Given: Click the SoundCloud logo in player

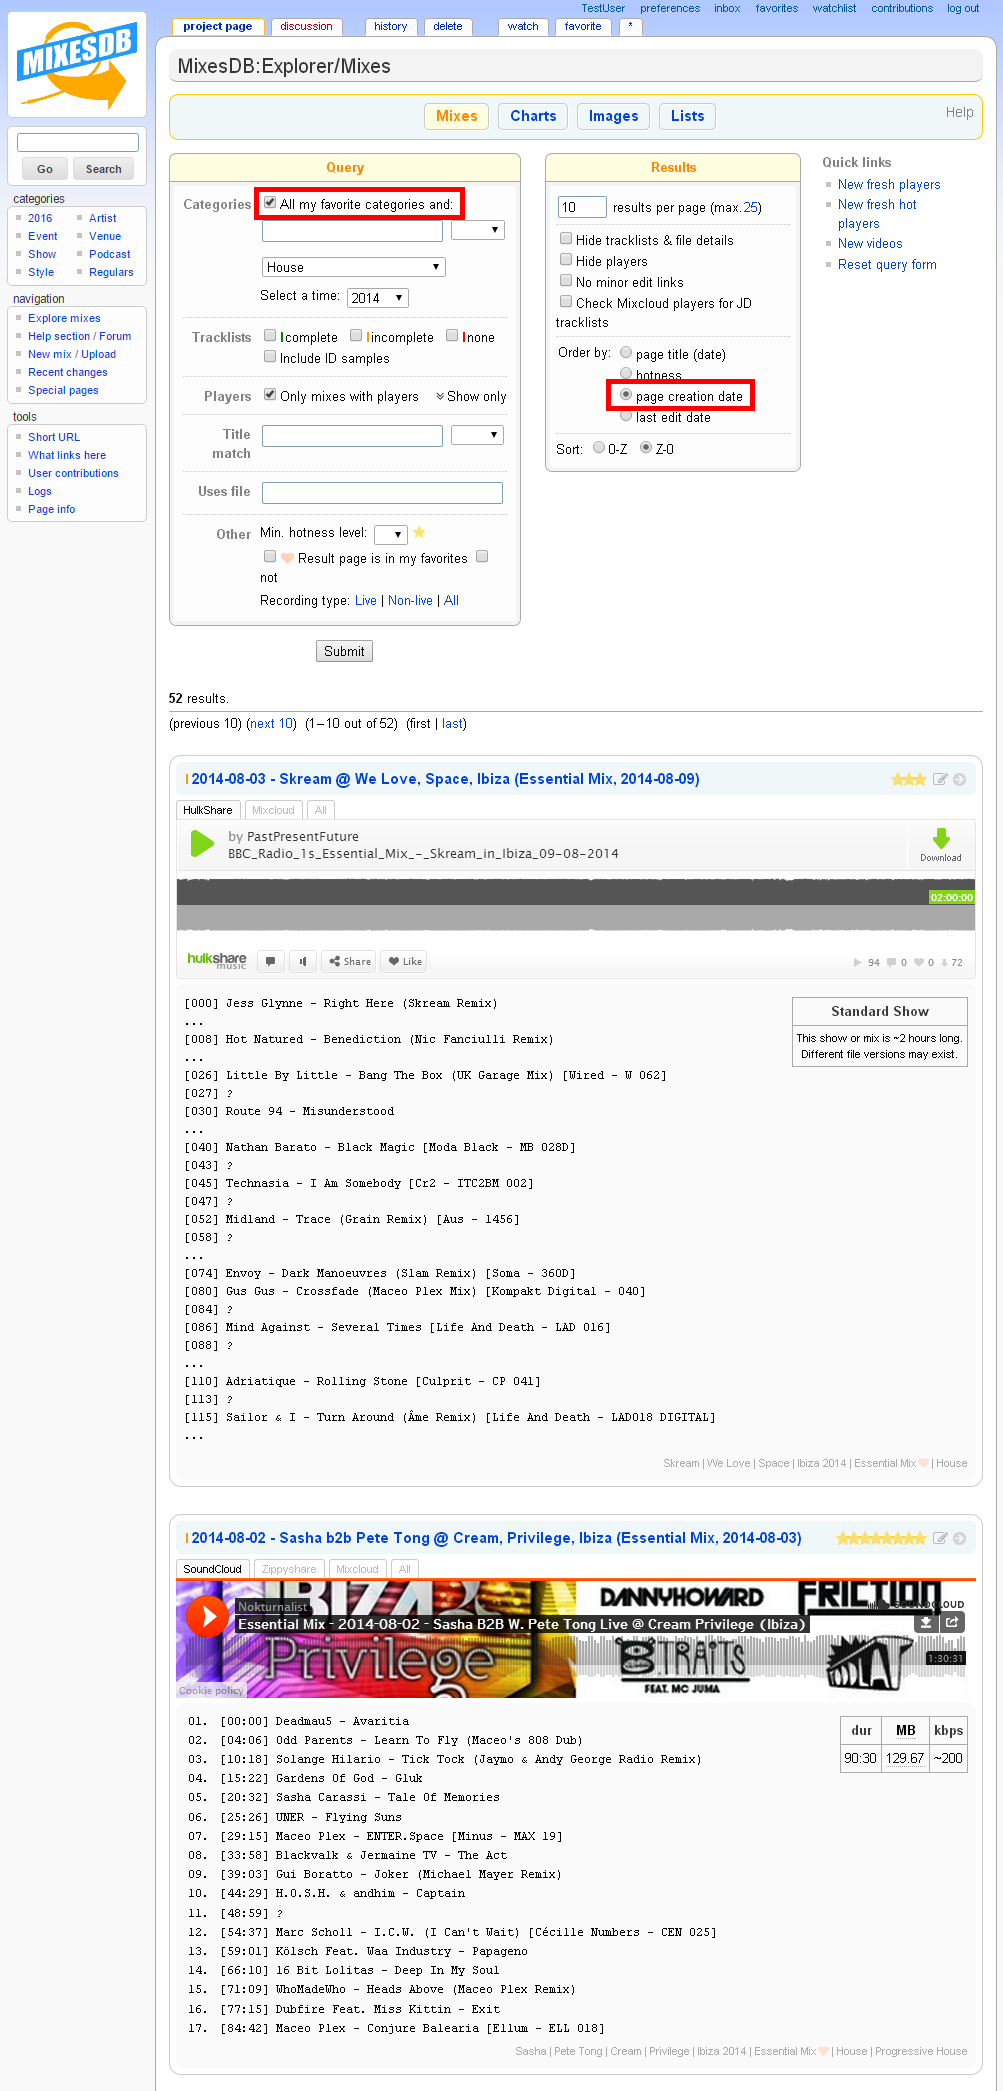Looking at the screenshot, I should (x=918, y=1604).
